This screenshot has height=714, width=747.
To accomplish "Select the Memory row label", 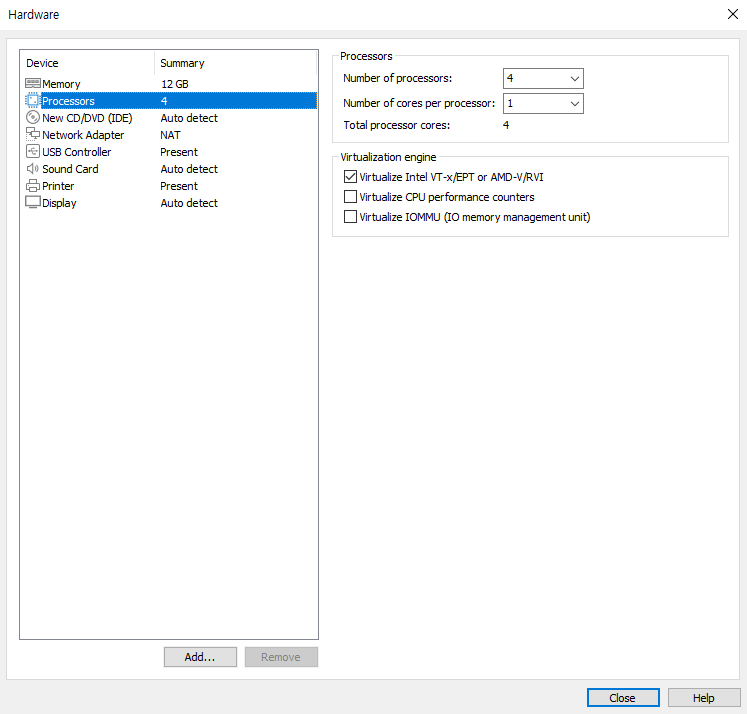I will pyautogui.click(x=61, y=84).
